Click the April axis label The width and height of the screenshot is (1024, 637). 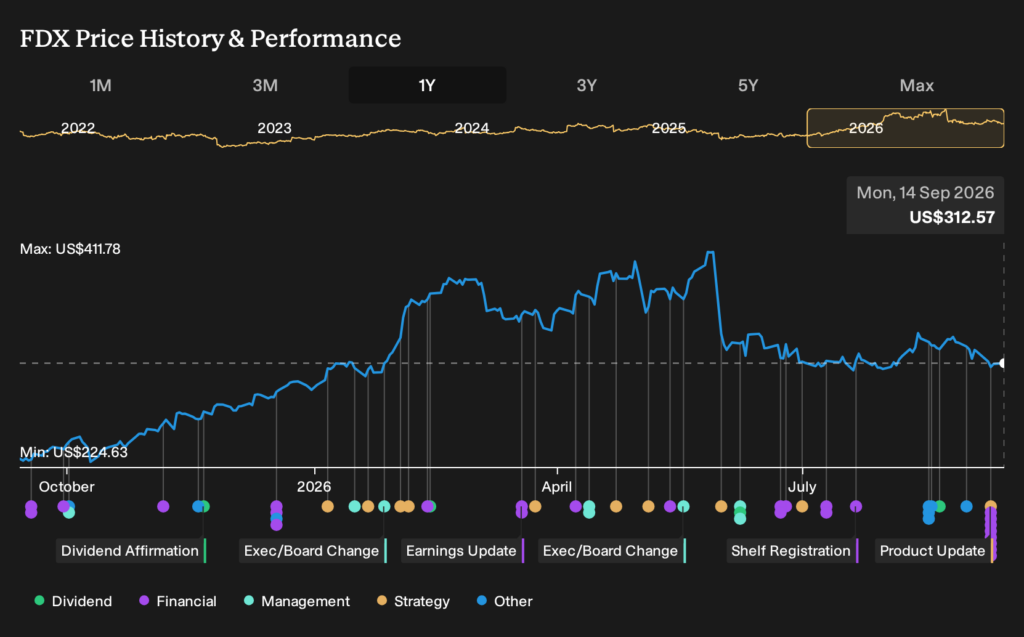click(x=557, y=487)
